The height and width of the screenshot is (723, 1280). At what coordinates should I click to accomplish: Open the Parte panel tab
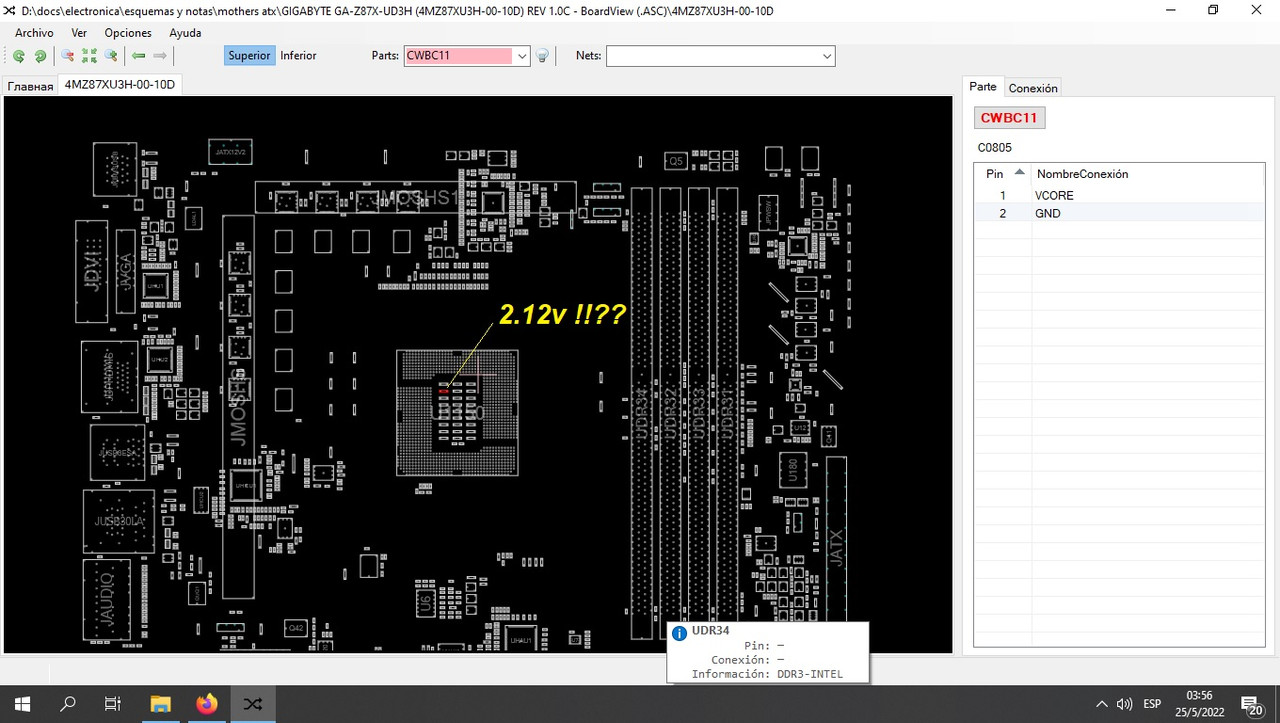983,87
